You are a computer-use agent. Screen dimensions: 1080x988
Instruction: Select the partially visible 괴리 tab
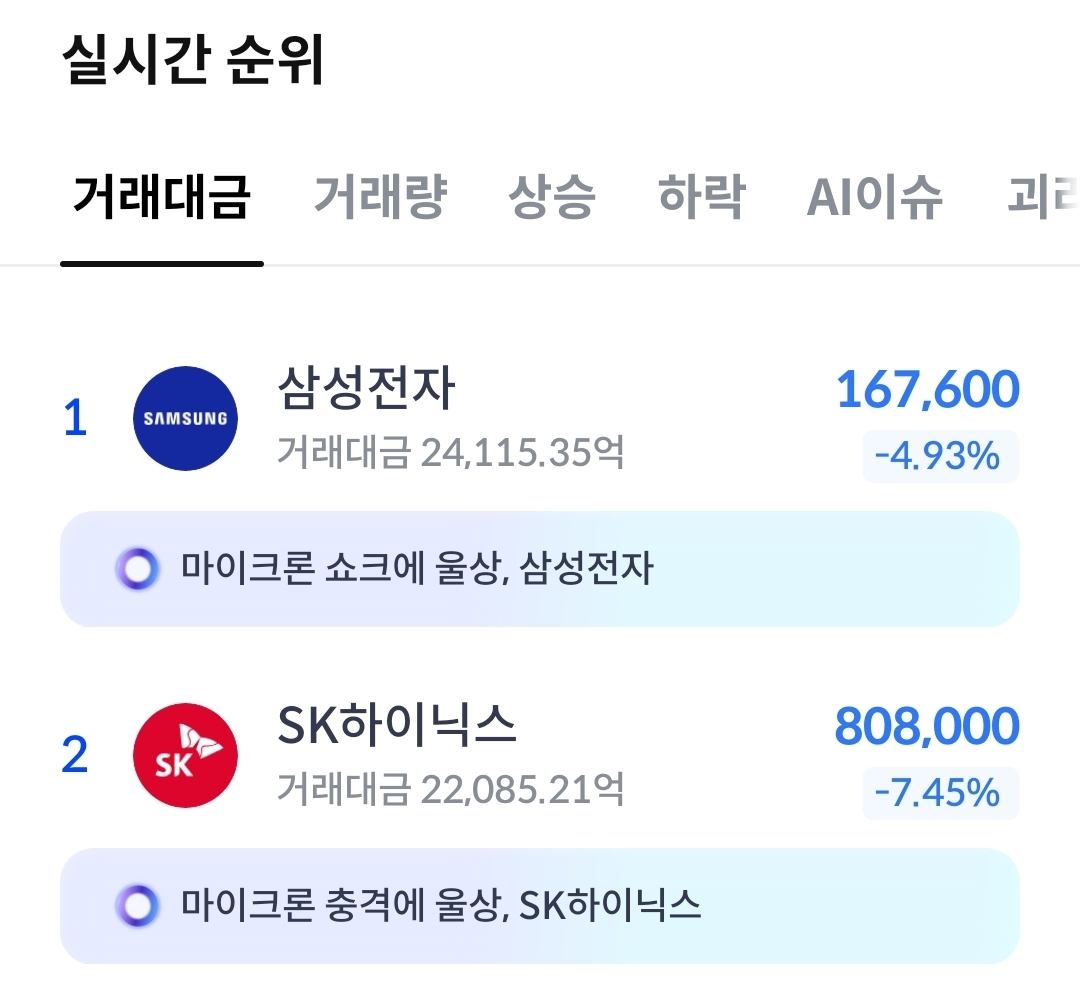coord(1040,197)
